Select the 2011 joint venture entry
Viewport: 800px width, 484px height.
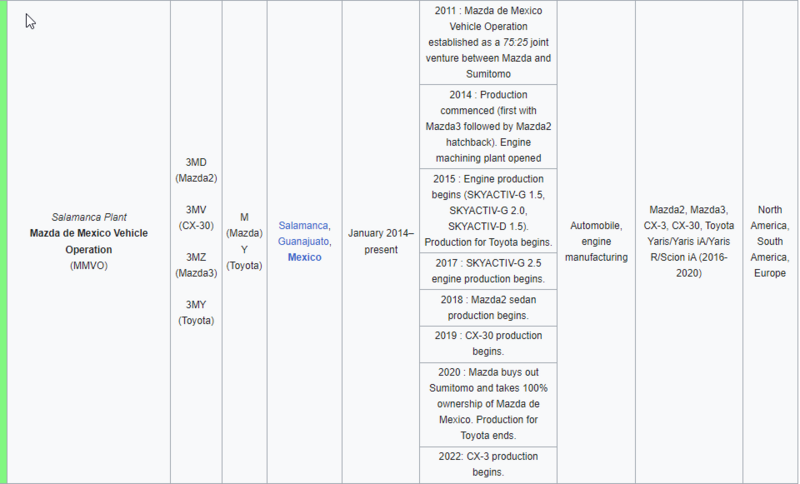pyautogui.click(x=487, y=42)
